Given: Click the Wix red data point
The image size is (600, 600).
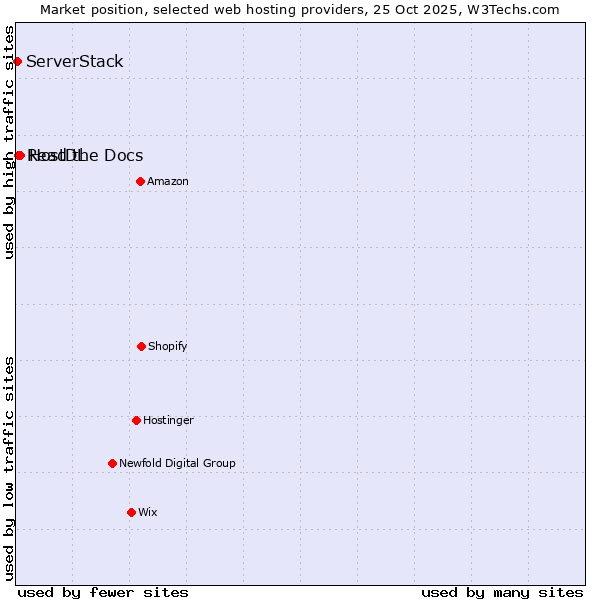Looking at the screenshot, I should [x=131, y=512].
